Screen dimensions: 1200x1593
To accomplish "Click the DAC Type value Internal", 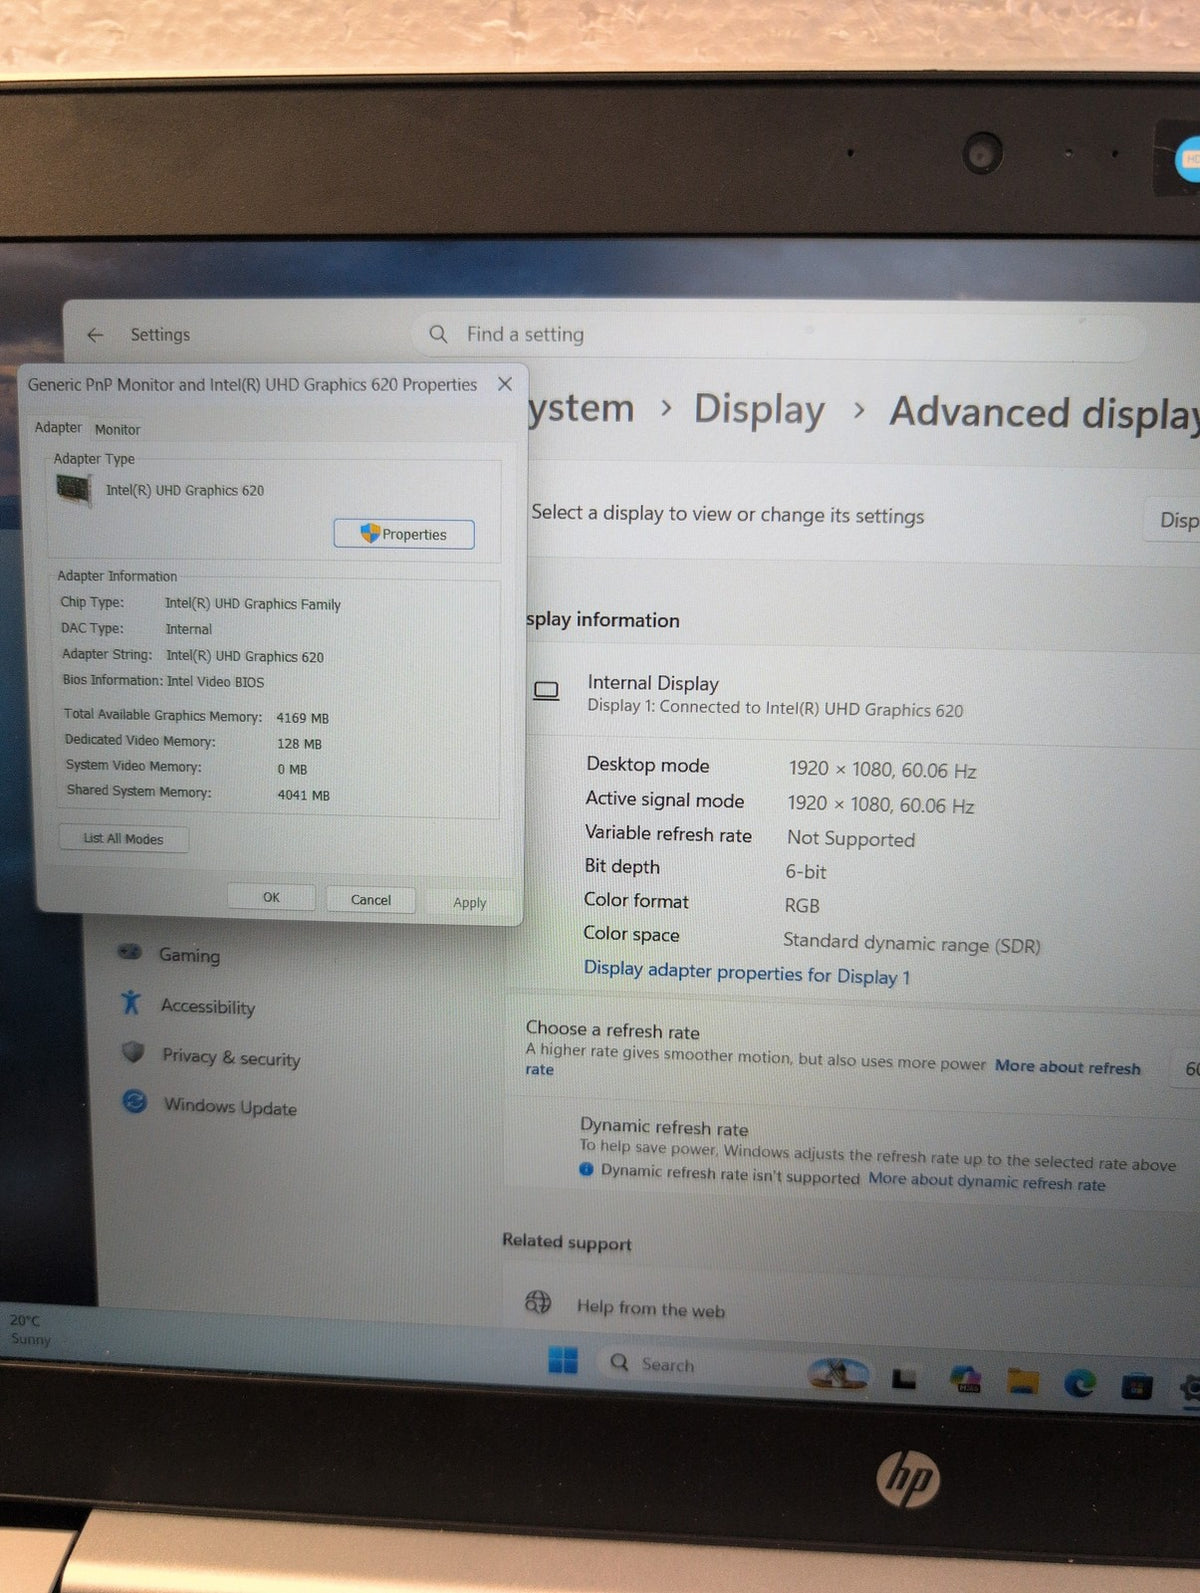I will pyautogui.click(x=189, y=629).
